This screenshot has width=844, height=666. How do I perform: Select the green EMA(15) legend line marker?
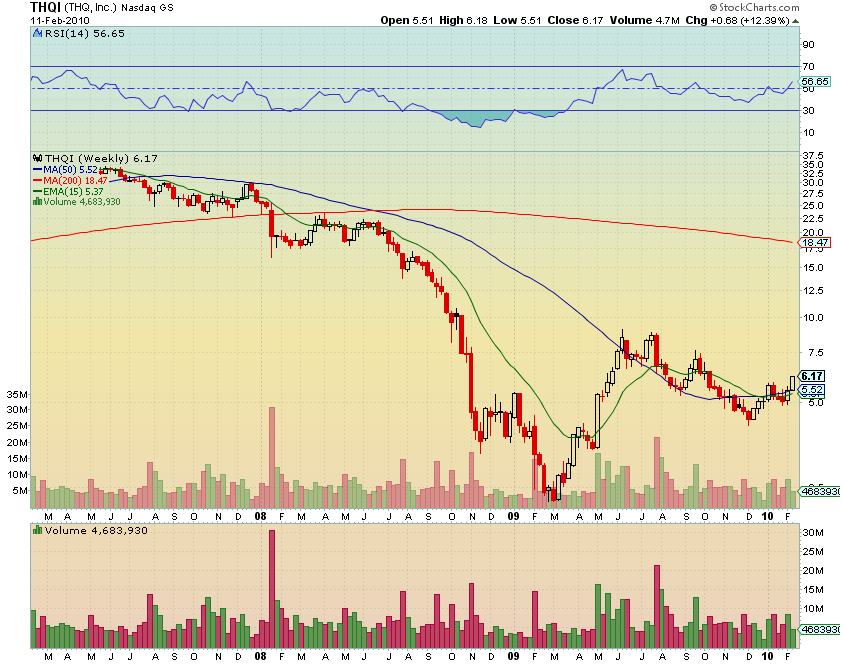pyautogui.click(x=37, y=191)
